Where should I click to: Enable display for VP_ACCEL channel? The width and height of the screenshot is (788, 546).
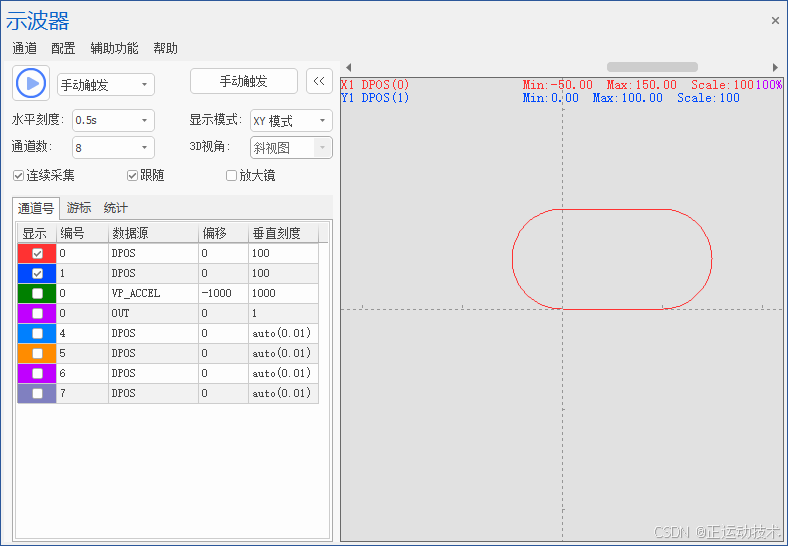[37, 294]
